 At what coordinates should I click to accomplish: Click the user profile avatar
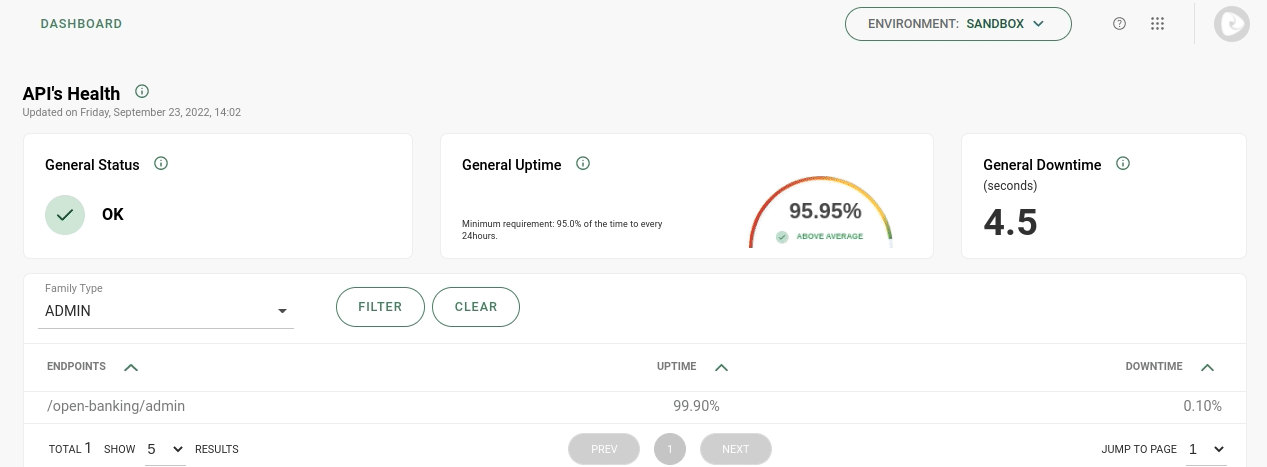coord(1231,24)
